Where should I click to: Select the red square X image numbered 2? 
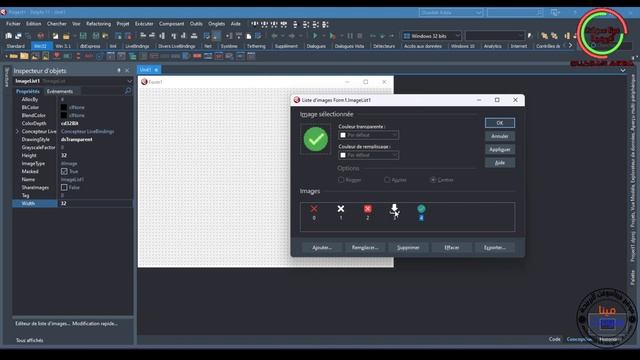[x=367, y=209]
